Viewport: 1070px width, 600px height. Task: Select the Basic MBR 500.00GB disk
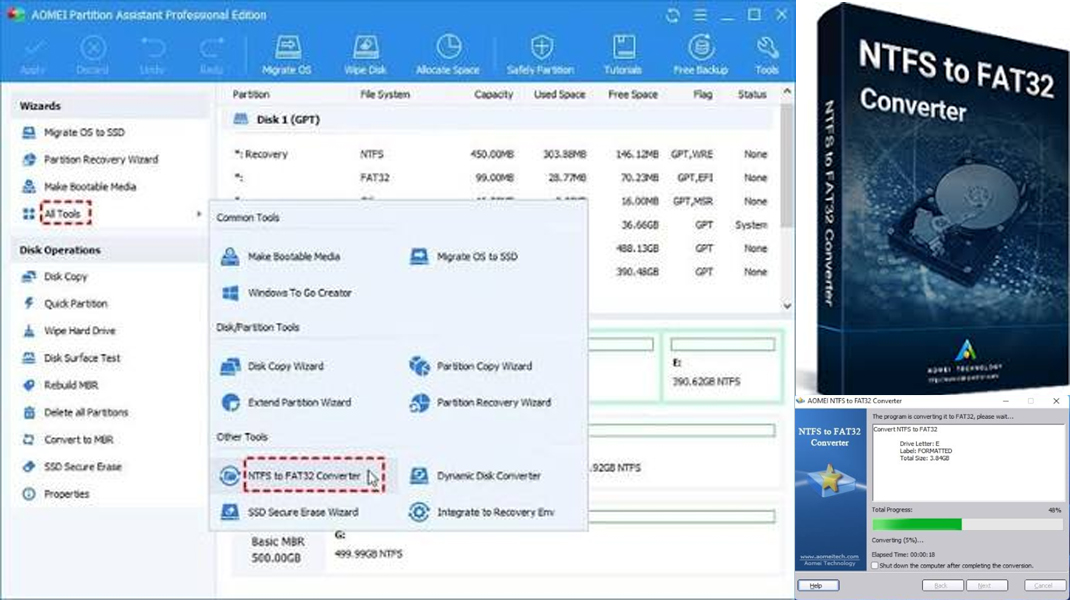click(x=277, y=549)
